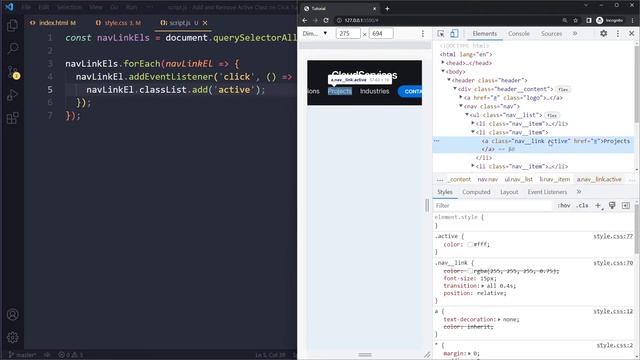This screenshot has height=360, width=640.
Task: Open style.css:70 source link for .nav__link
Action: pyautogui.click(x=613, y=263)
